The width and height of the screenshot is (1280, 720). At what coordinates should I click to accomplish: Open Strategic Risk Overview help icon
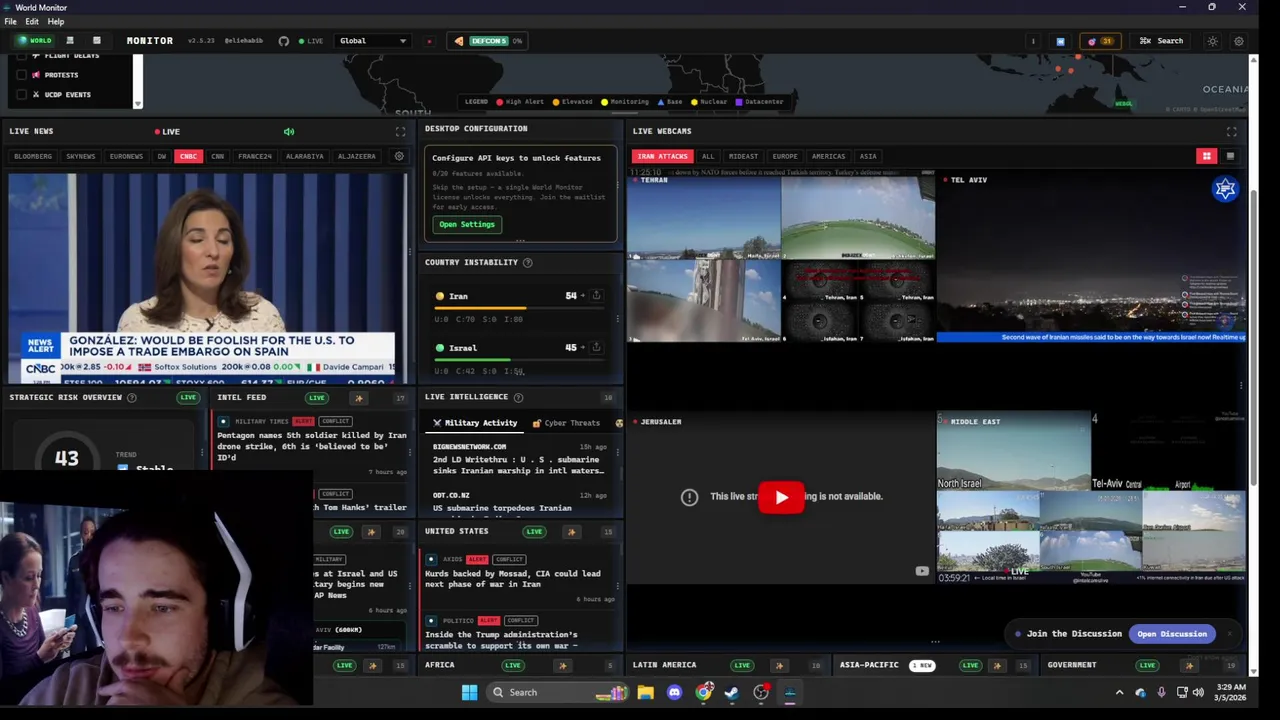pyautogui.click(x=131, y=397)
